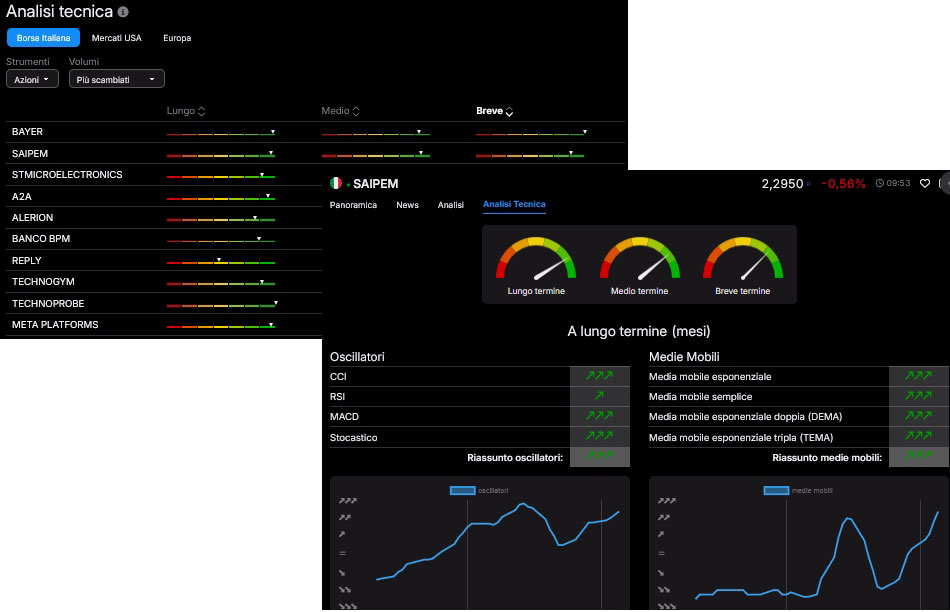The height and width of the screenshot is (612, 950).
Task: Click the Riassunto oscillatori arrows indicator
Action: [599, 456]
